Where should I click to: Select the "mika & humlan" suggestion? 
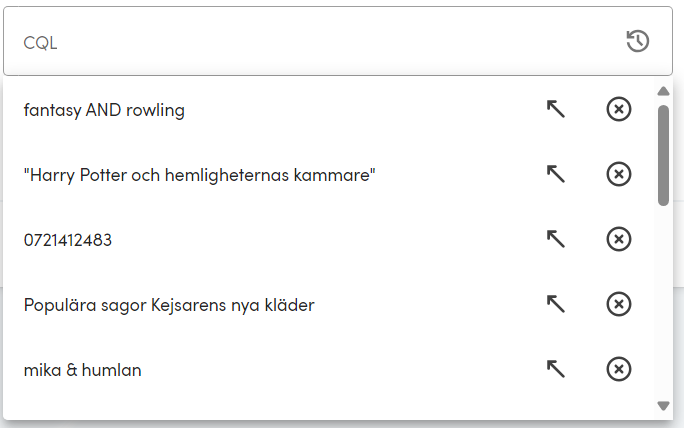click(82, 369)
